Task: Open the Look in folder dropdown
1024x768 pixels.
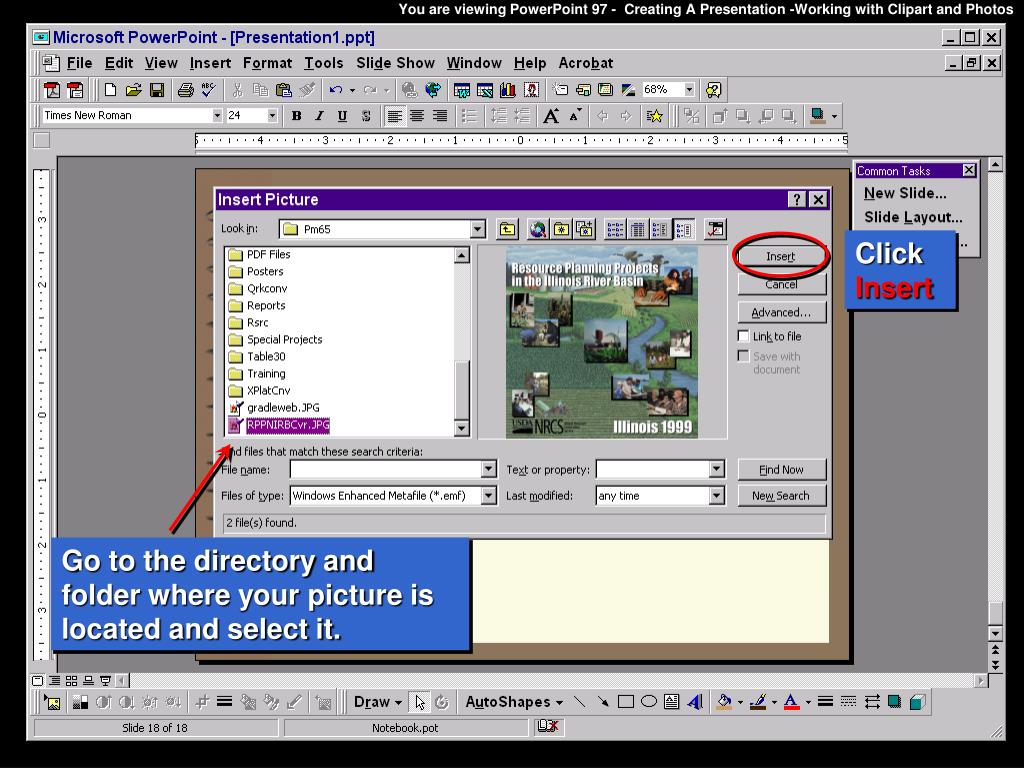Action: coord(478,229)
